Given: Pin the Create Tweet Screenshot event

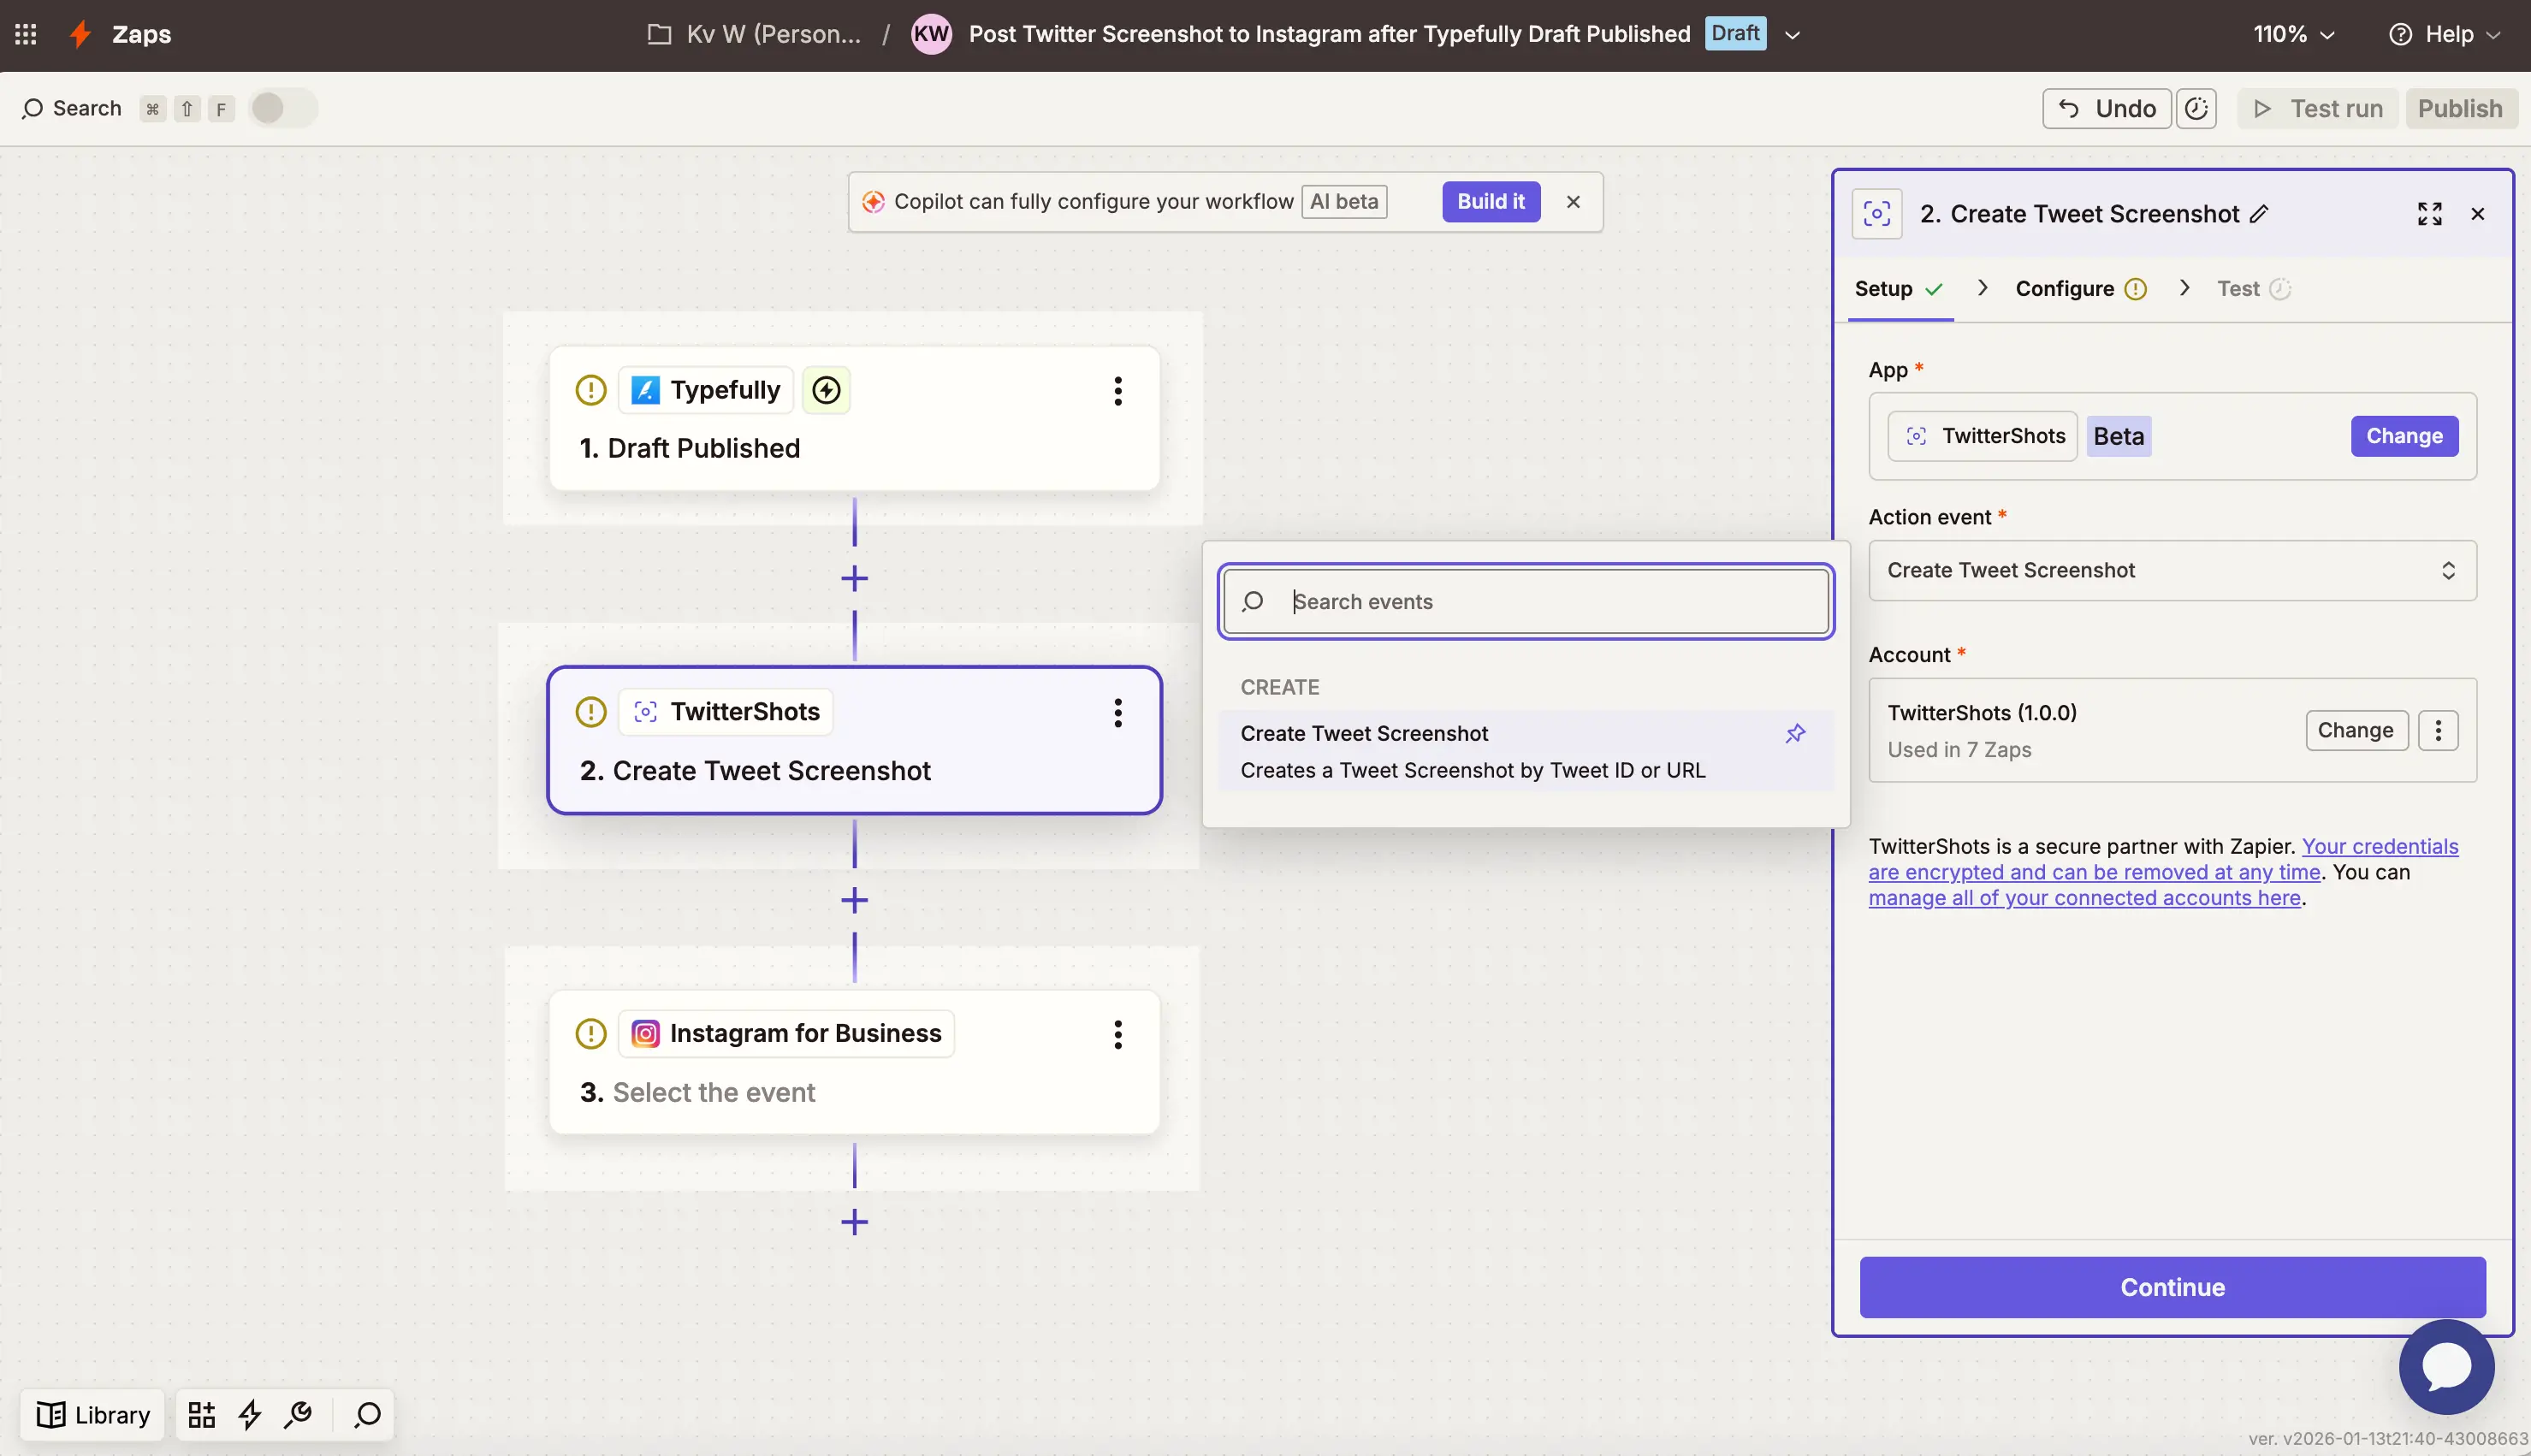Looking at the screenshot, I should pos(1795,733).
